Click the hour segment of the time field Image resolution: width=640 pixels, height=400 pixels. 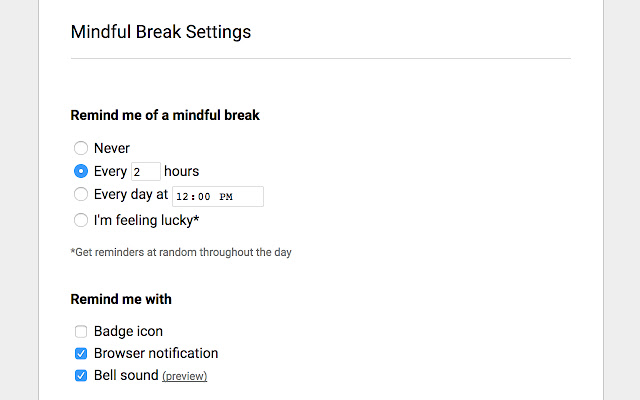[x=184, y=196]
